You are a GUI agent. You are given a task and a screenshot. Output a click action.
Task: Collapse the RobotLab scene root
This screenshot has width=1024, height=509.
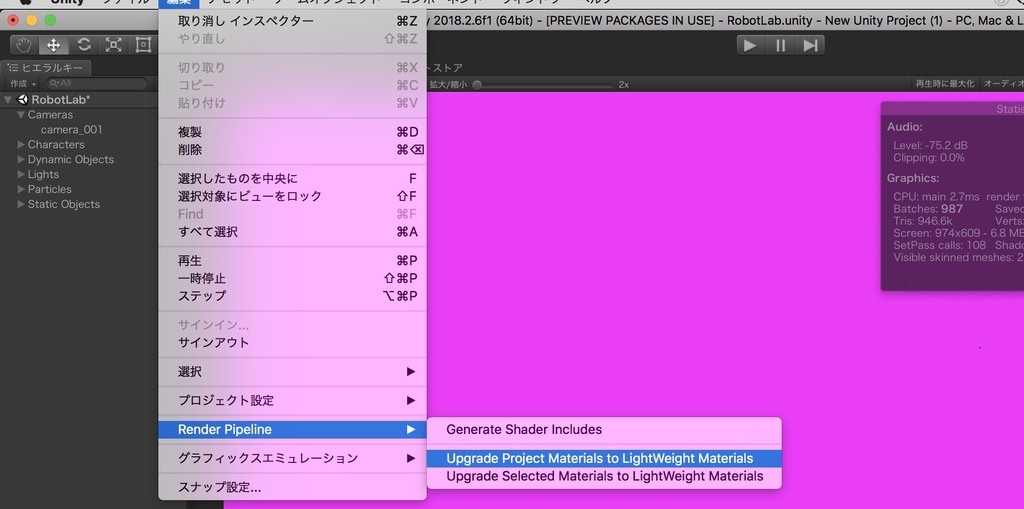(8, 100)
